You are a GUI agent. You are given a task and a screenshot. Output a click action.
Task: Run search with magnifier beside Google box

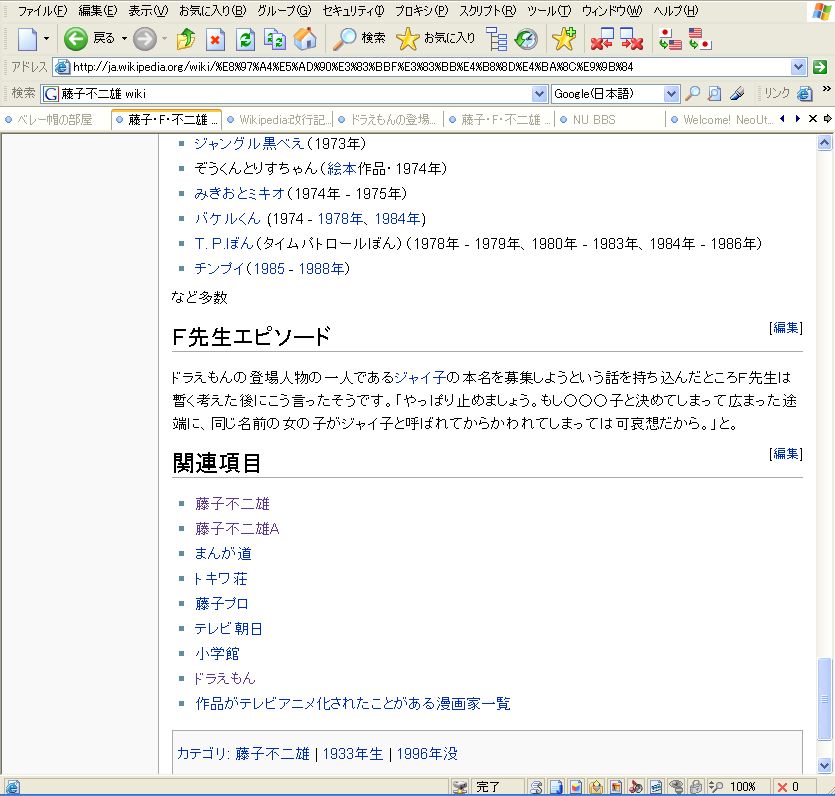click(x=692, y=94)
